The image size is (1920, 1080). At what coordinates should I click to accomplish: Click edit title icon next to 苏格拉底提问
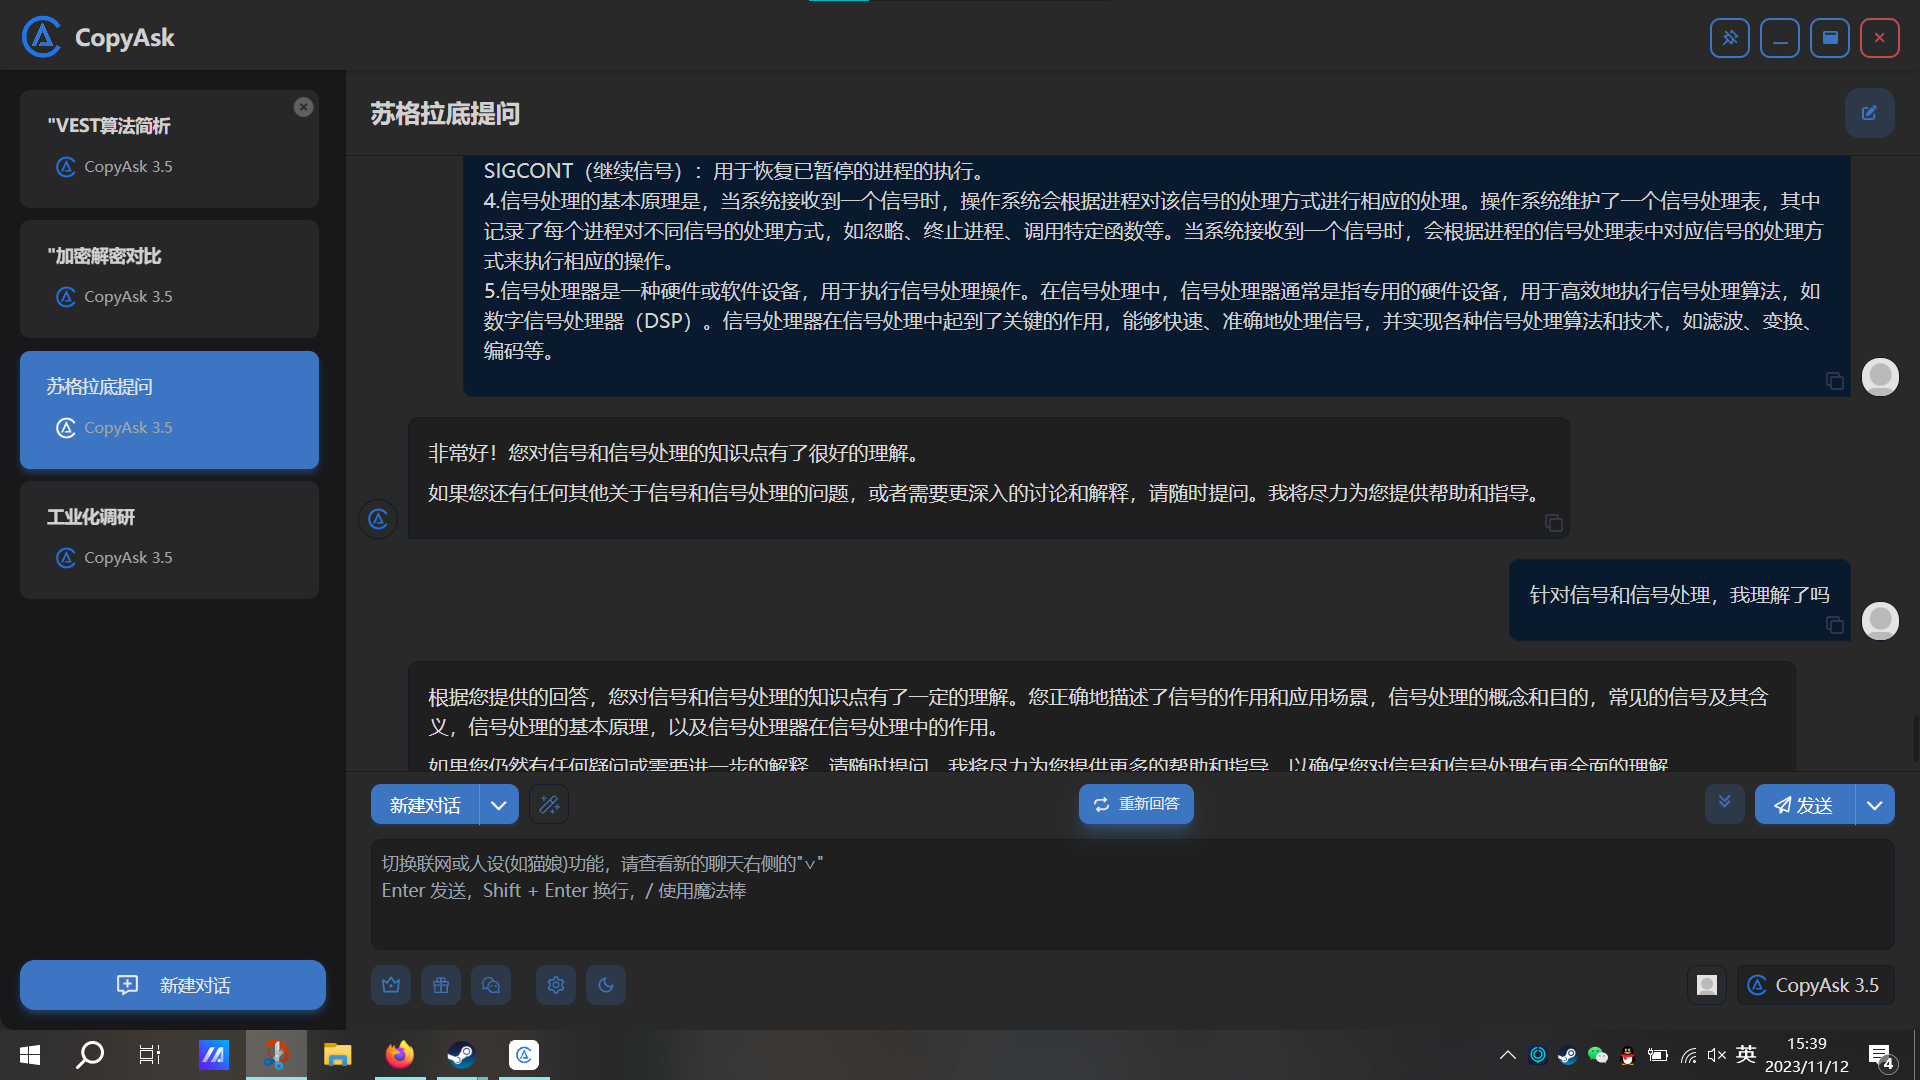tap(1869, 113)
